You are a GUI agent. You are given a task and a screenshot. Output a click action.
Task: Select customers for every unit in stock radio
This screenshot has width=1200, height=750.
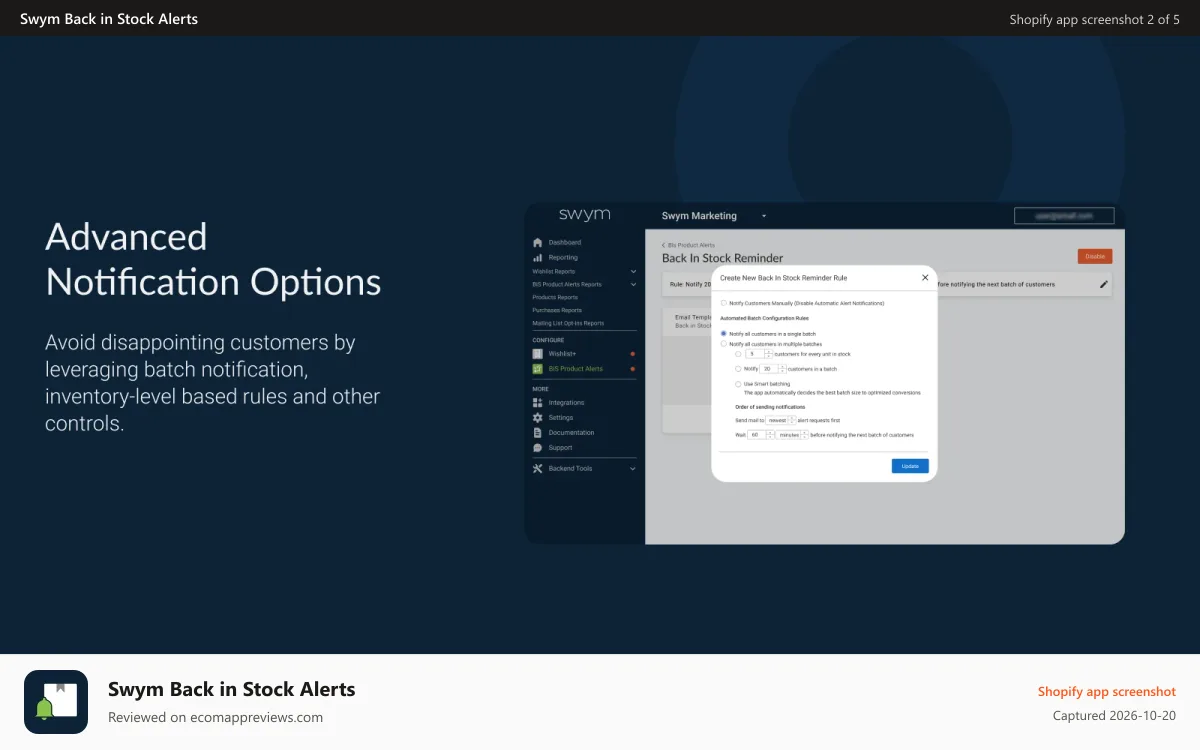[738, 354]
